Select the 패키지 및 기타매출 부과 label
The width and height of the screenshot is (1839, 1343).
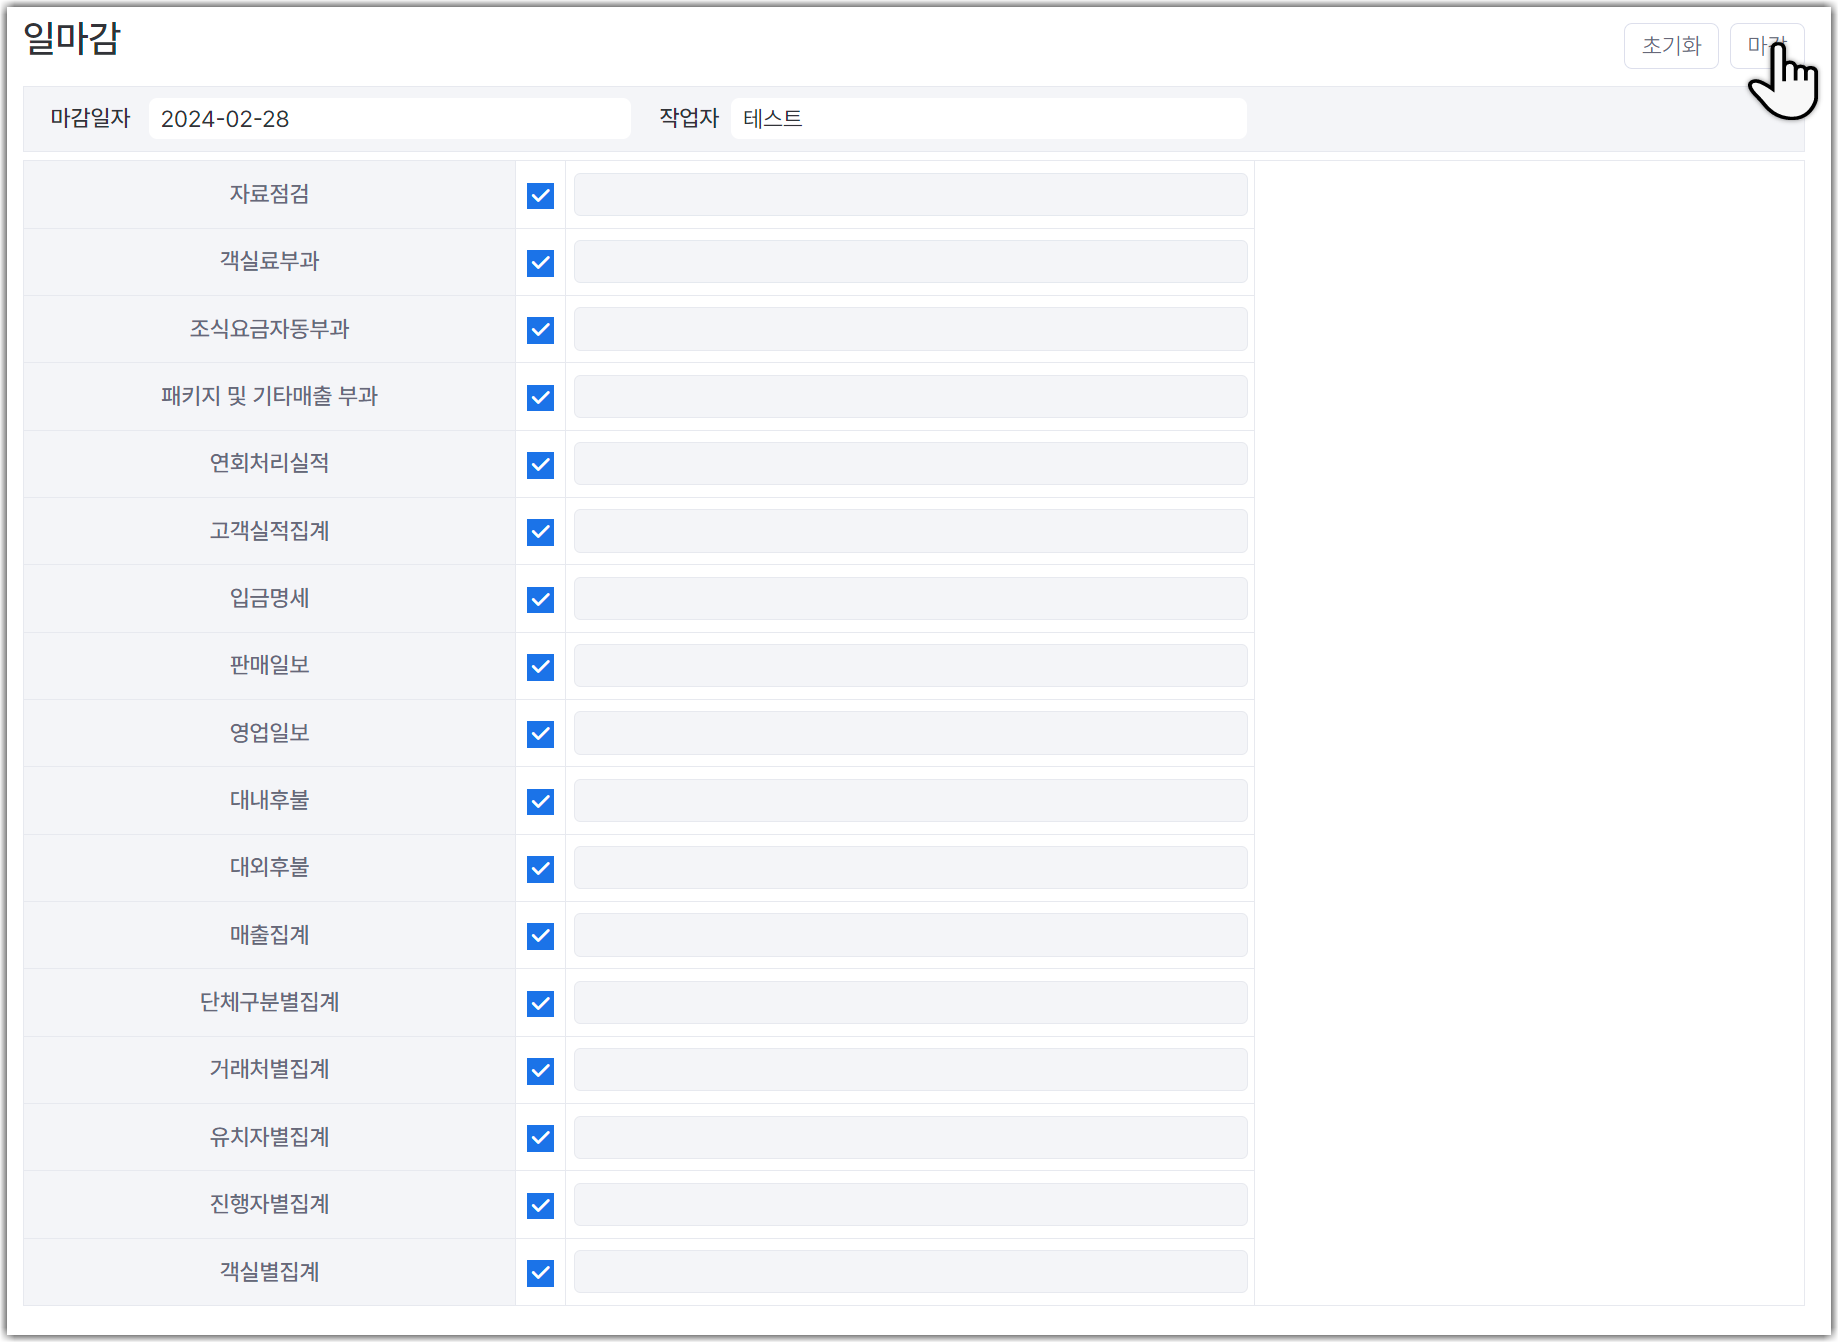(270, 396)
